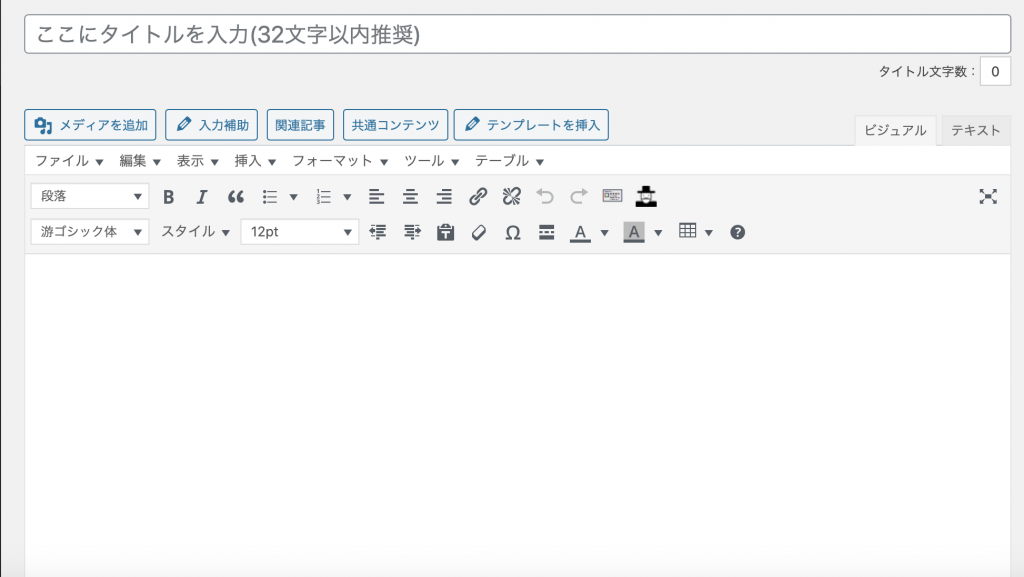Clear formatting with eraser icon

479,232
